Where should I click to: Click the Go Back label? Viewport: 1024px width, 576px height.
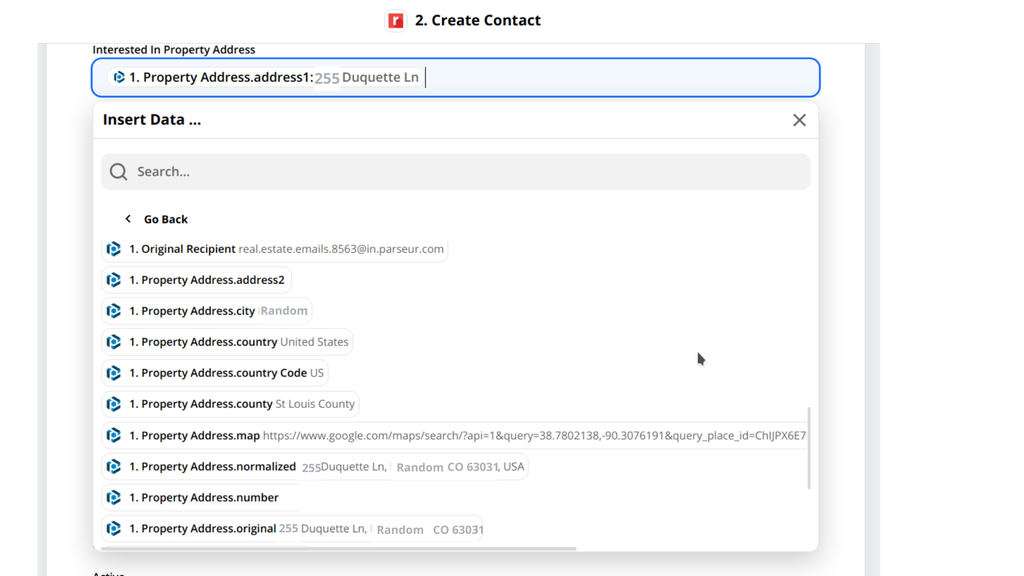coord(164,218)
